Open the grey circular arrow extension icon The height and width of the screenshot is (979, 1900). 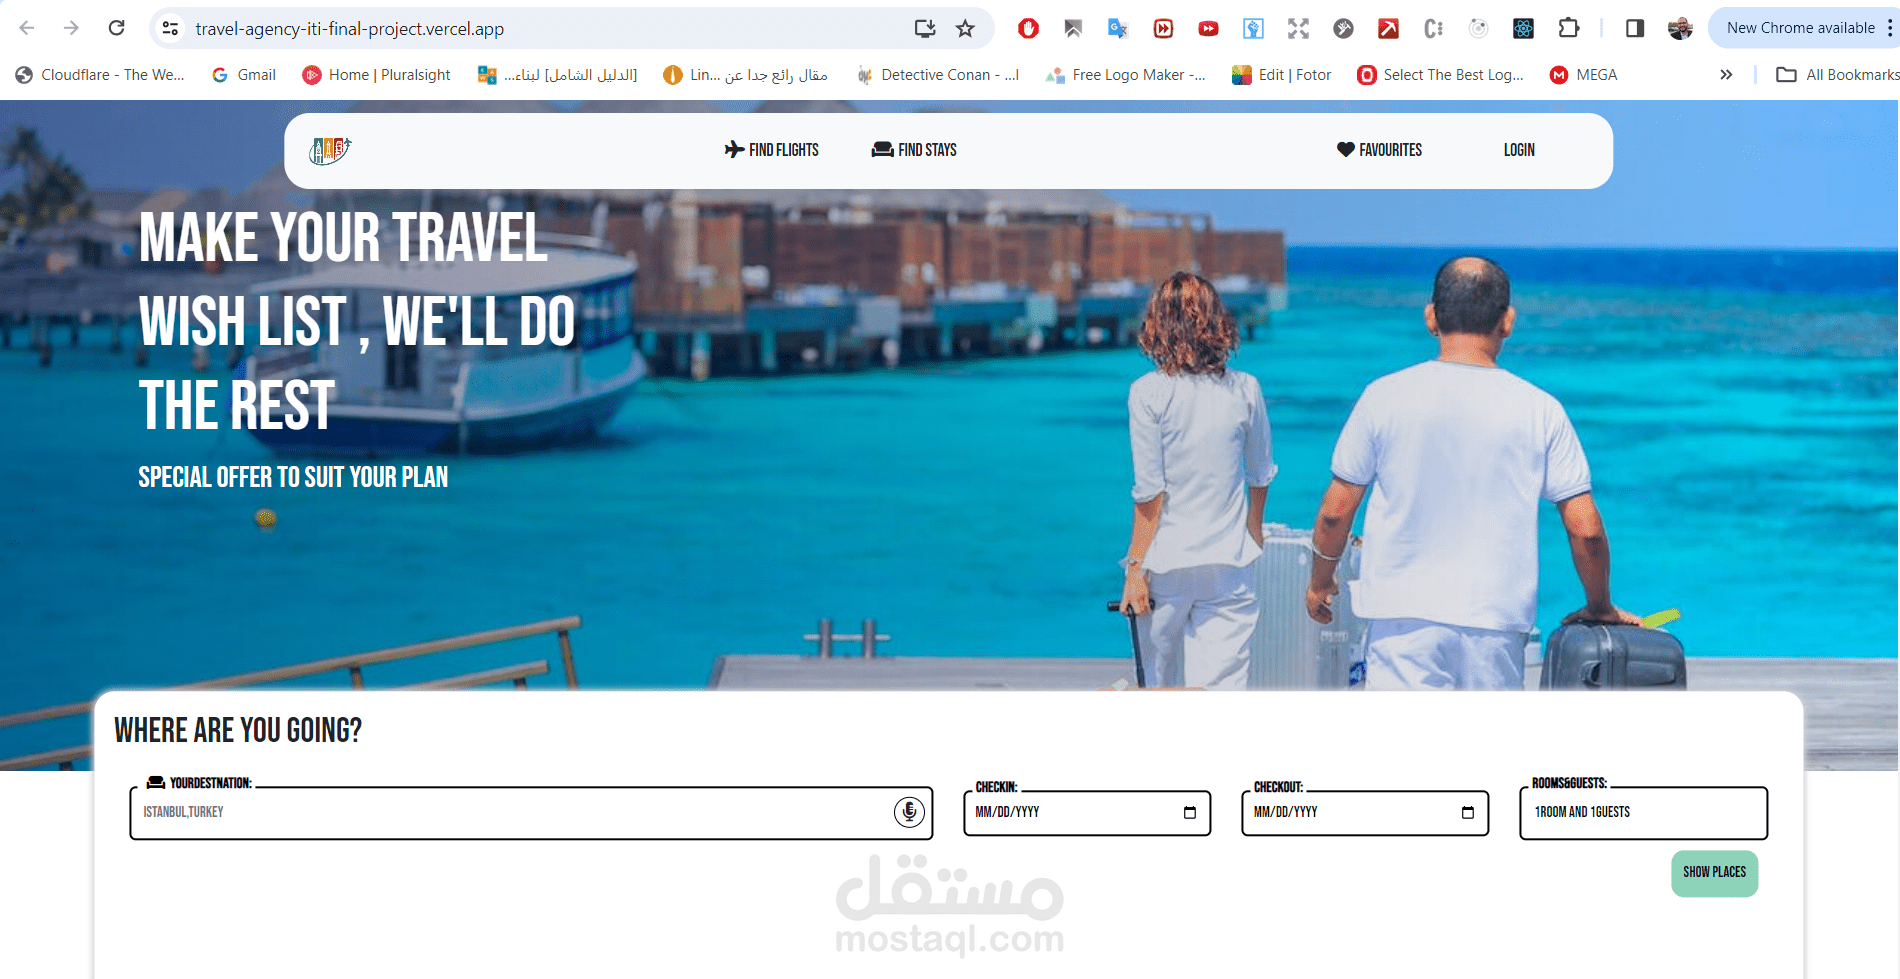1343,28
